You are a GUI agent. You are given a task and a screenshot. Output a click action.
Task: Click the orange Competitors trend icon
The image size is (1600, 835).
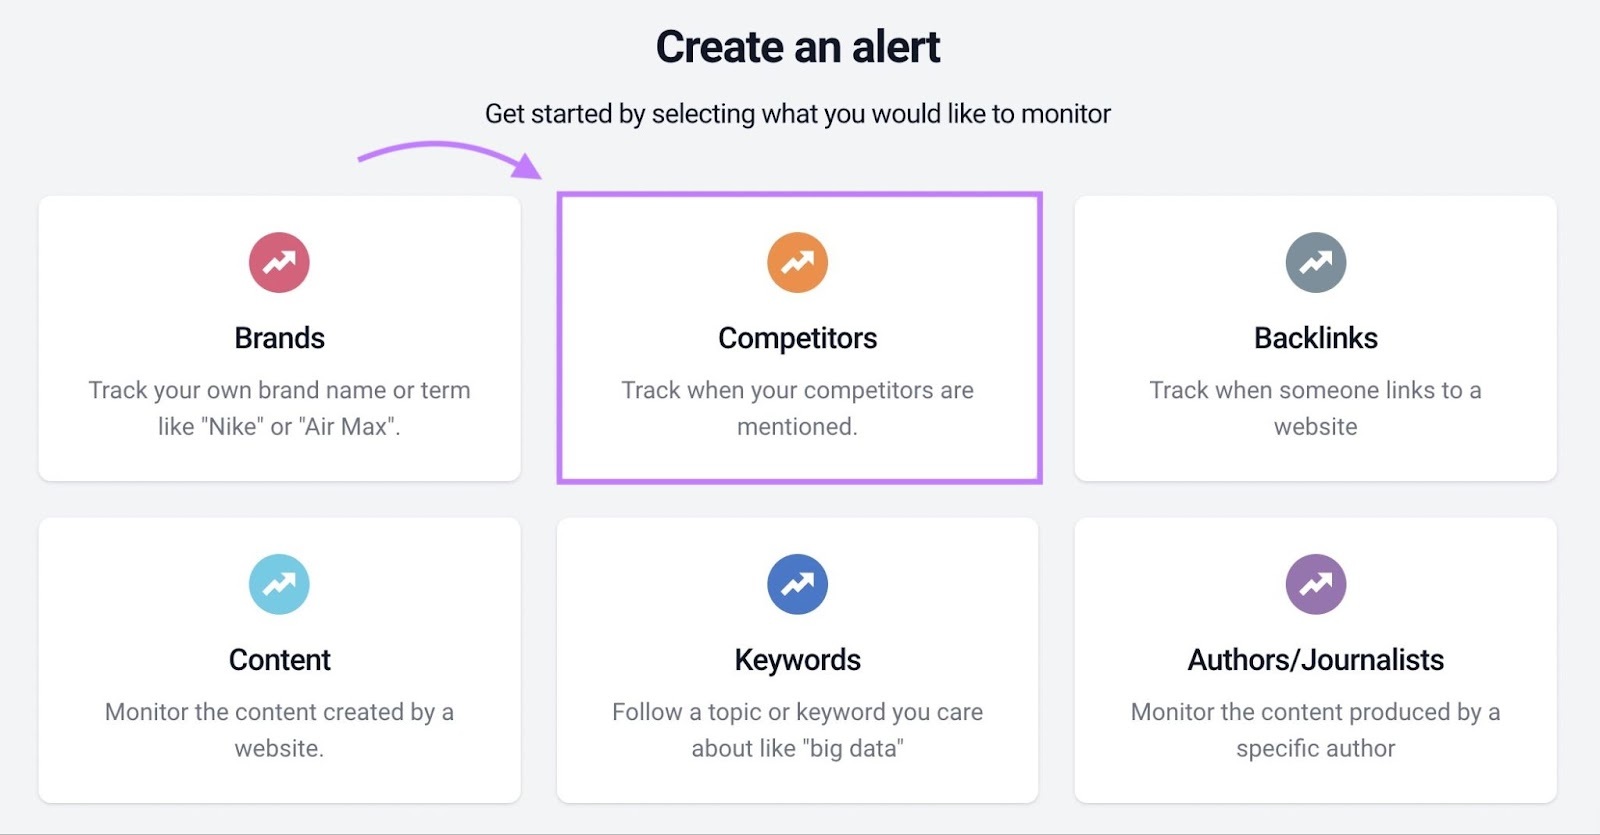point(797,261)
